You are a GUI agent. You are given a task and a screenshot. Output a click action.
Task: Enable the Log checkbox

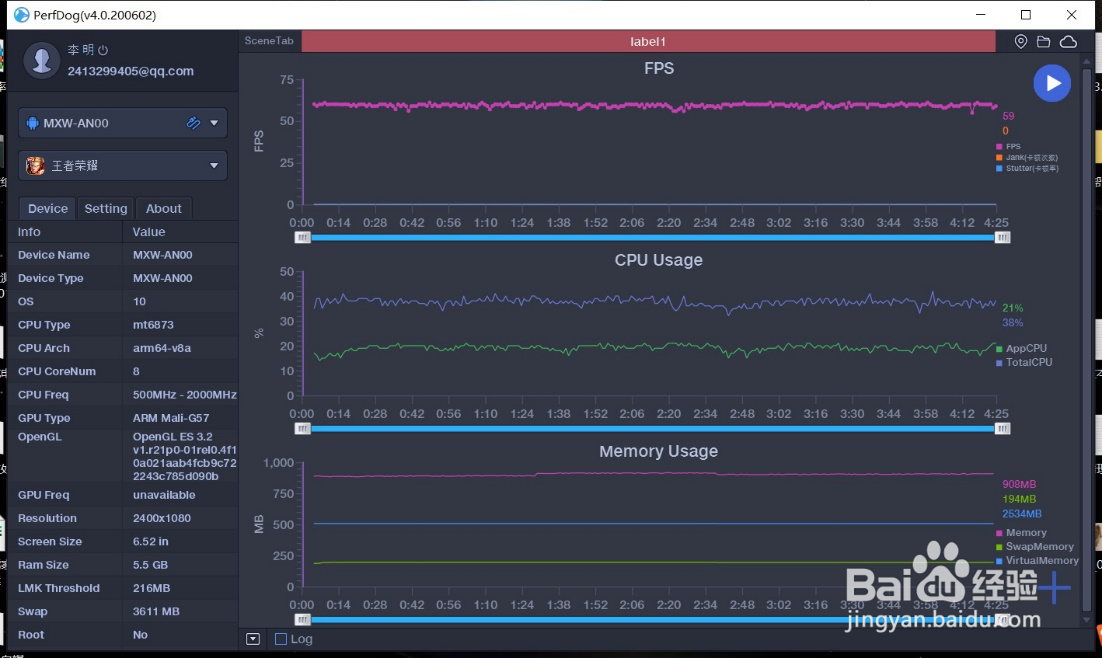[280, 639]
